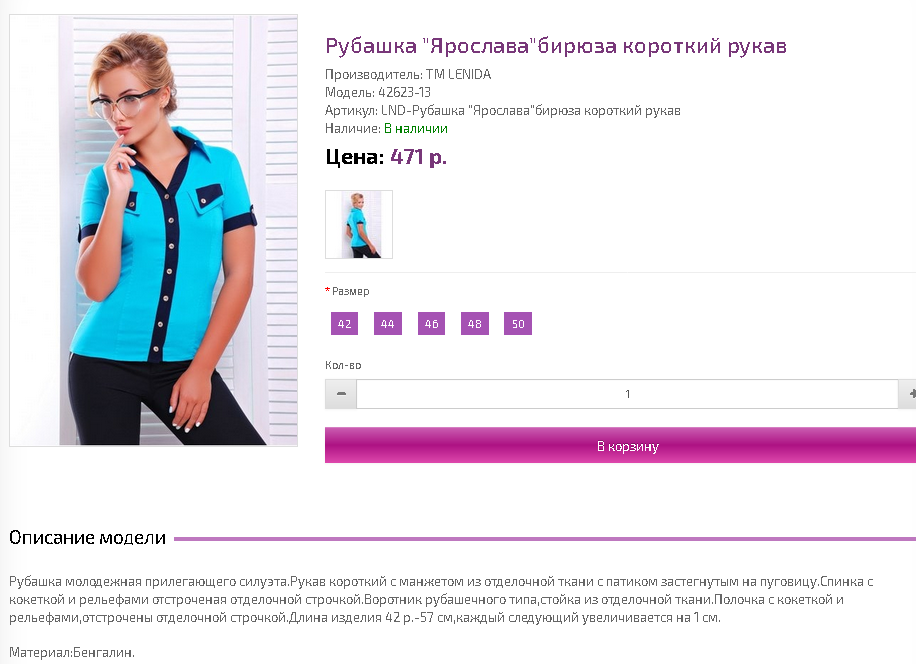This screenshot has height=664, width=916.
Task: Click the quantity input field
Action: pyautogui.click(x=627, y=394)
